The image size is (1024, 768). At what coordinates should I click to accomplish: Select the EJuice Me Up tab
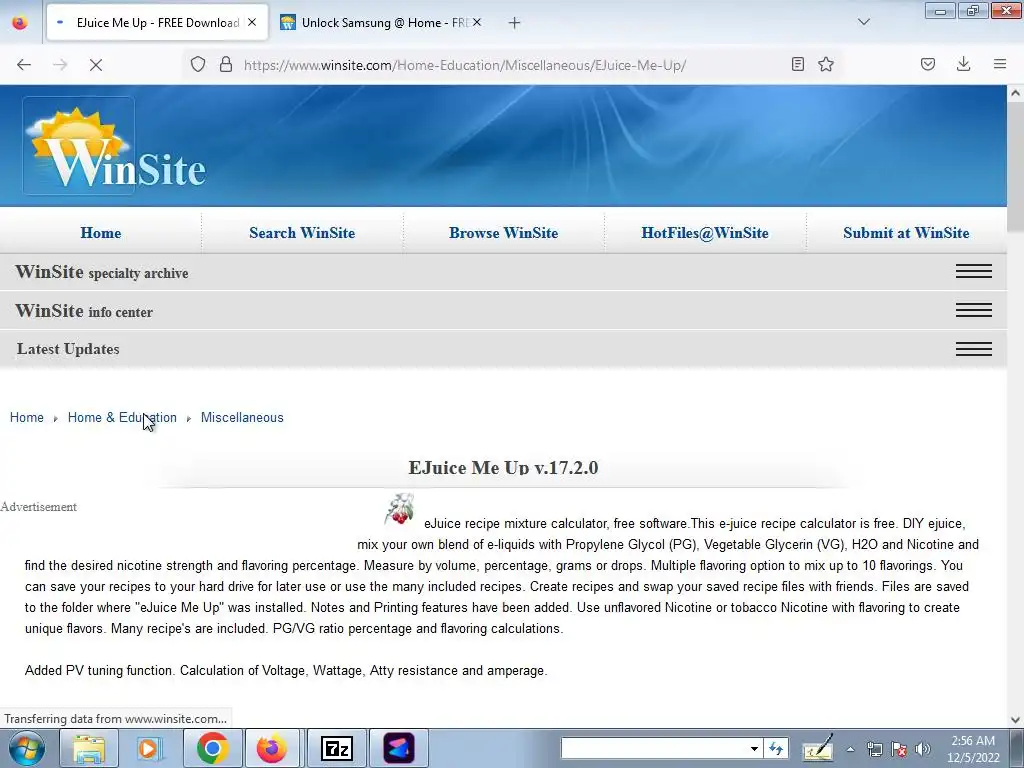pyautogui.click(x=157, y=23)
